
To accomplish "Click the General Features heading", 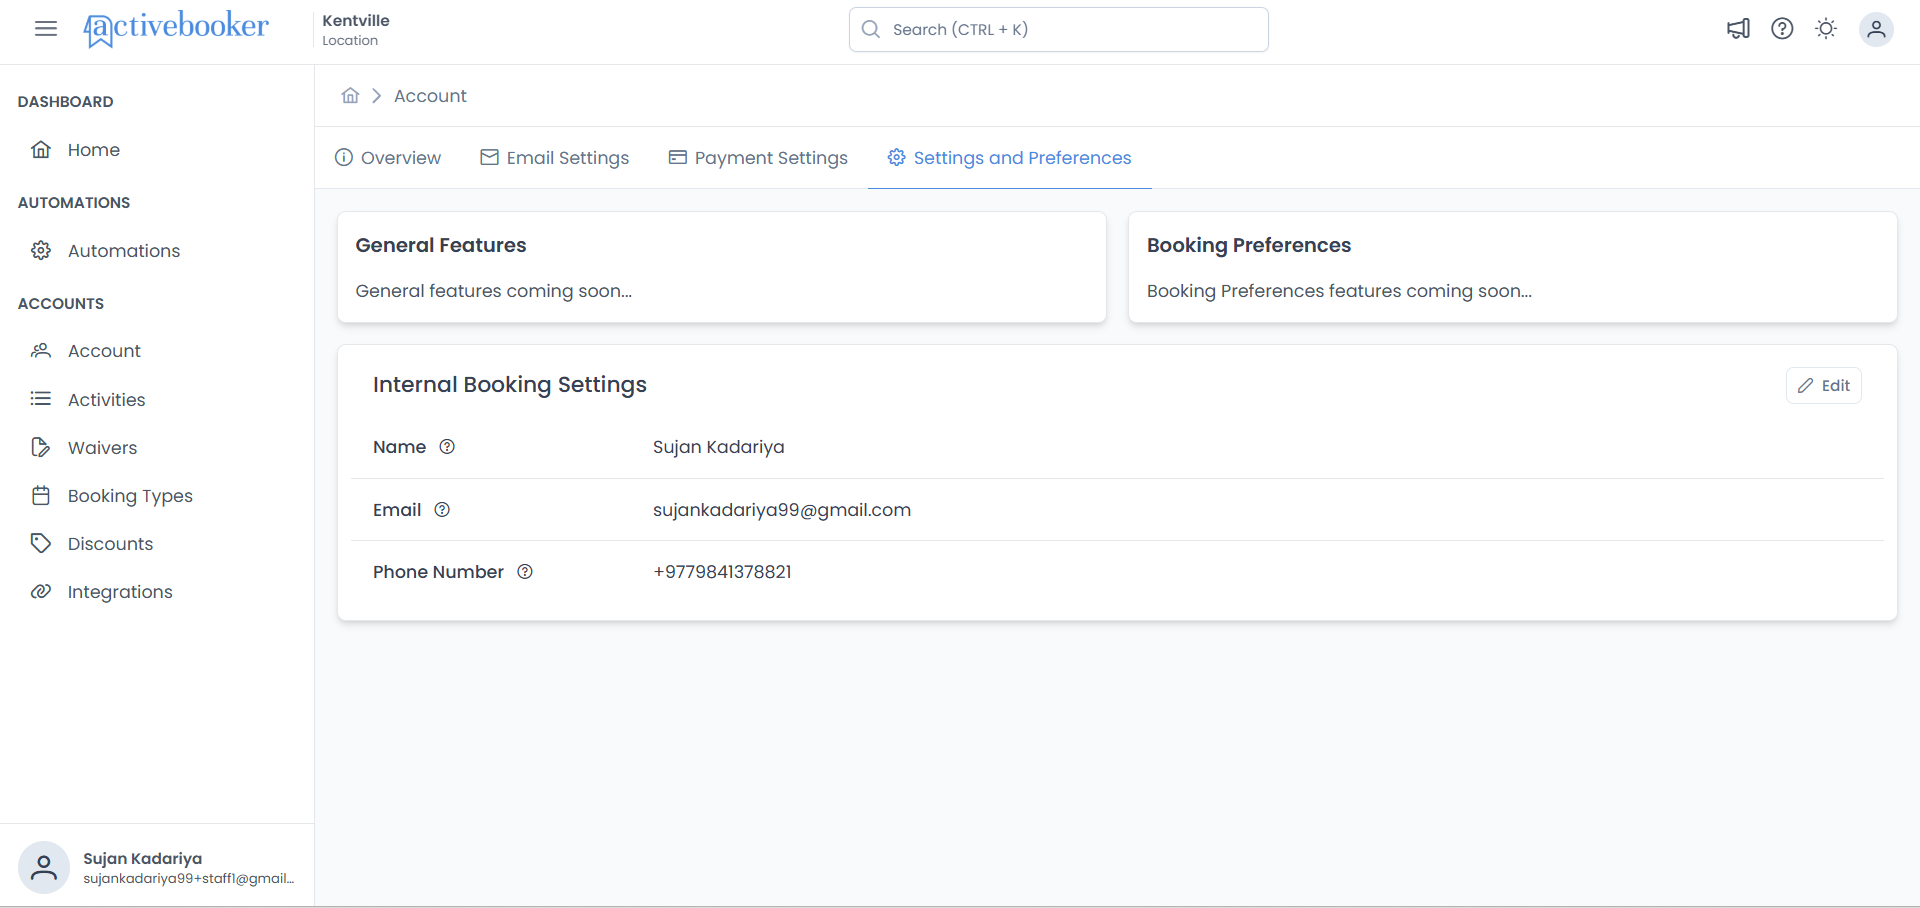I will 441,245.
